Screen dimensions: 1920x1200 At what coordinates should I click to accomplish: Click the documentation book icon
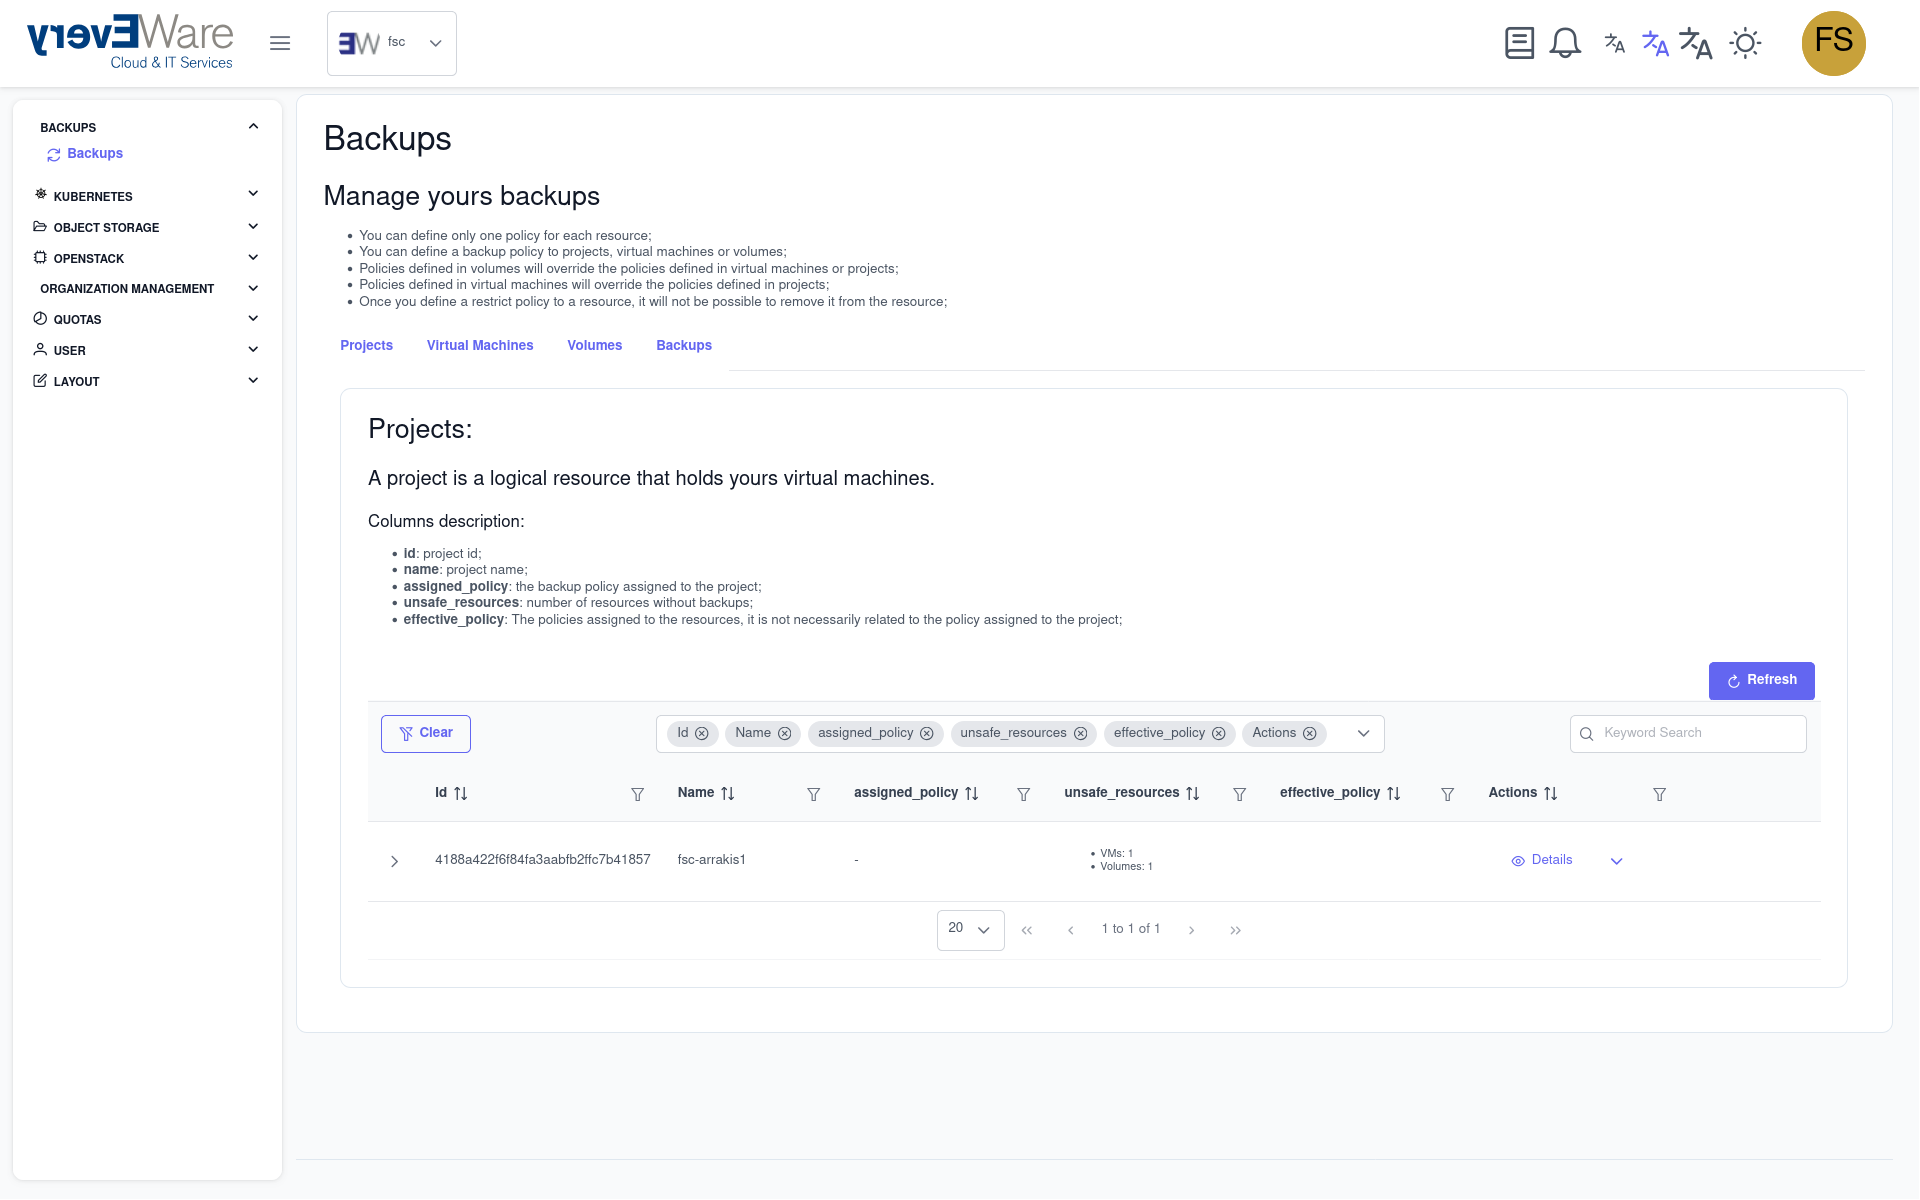coord(1519,43)
